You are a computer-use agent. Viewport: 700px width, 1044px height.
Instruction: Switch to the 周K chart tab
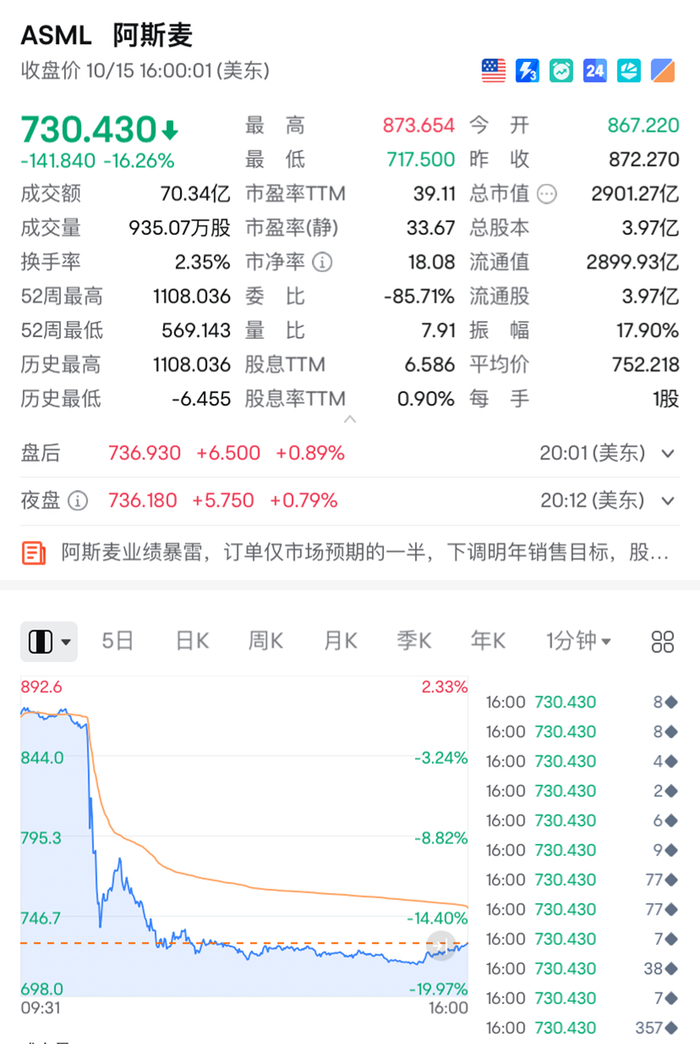click(266, 641)
